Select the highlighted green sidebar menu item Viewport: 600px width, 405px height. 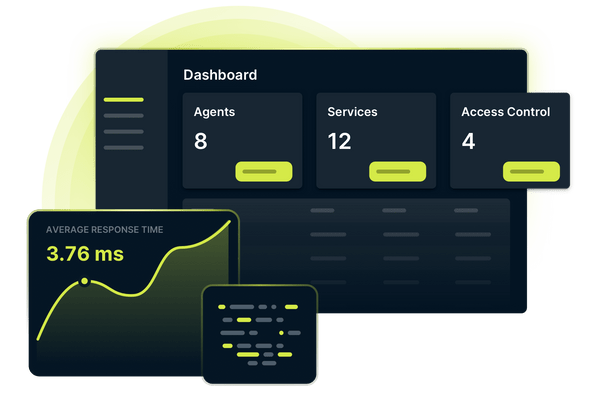pos(123,100)
